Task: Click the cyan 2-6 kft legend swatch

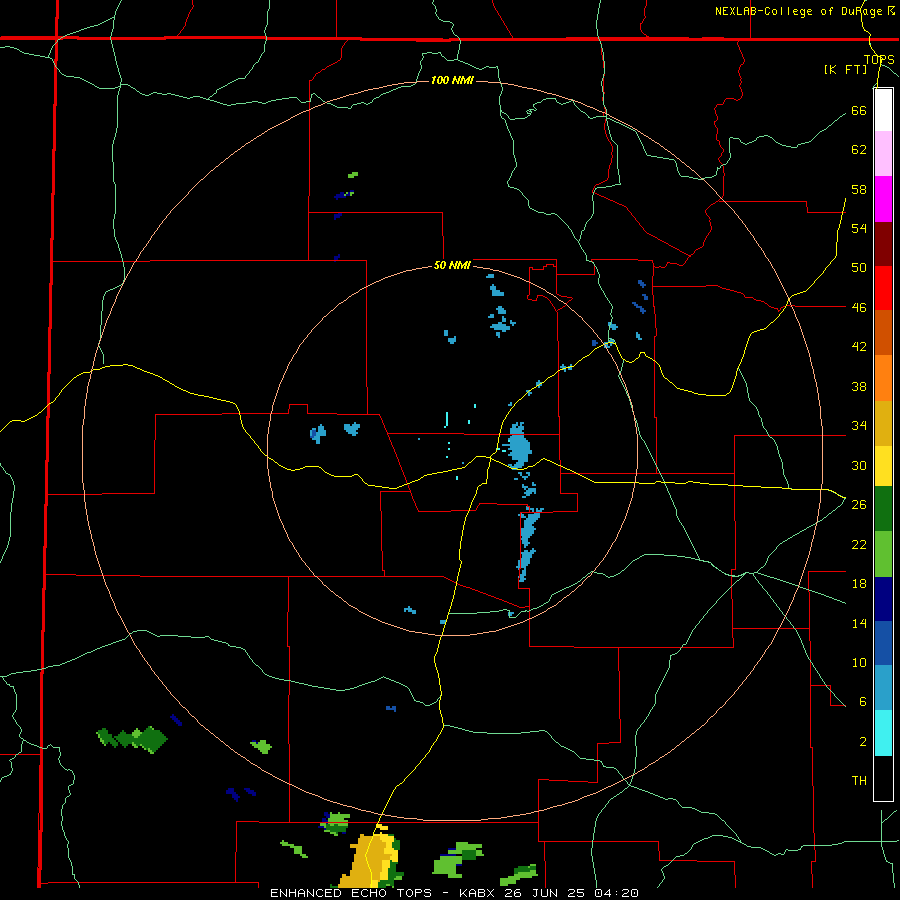Action: [883, 733]
